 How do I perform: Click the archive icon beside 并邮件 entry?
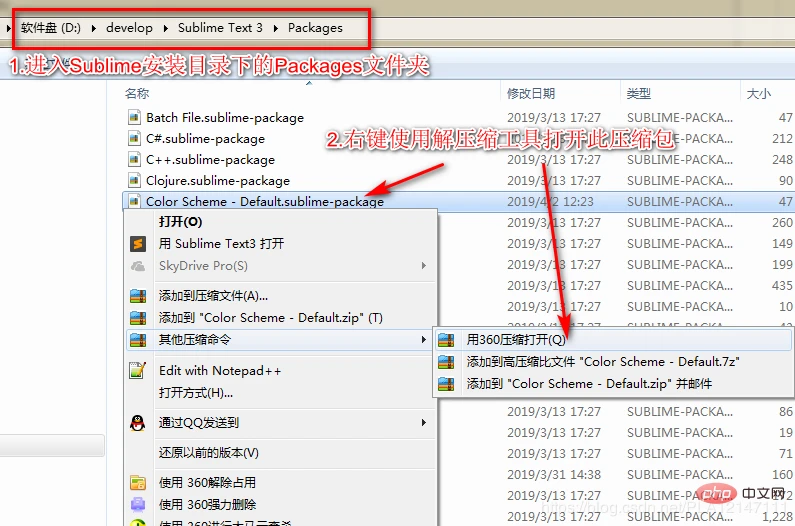(x=446, y=384)
